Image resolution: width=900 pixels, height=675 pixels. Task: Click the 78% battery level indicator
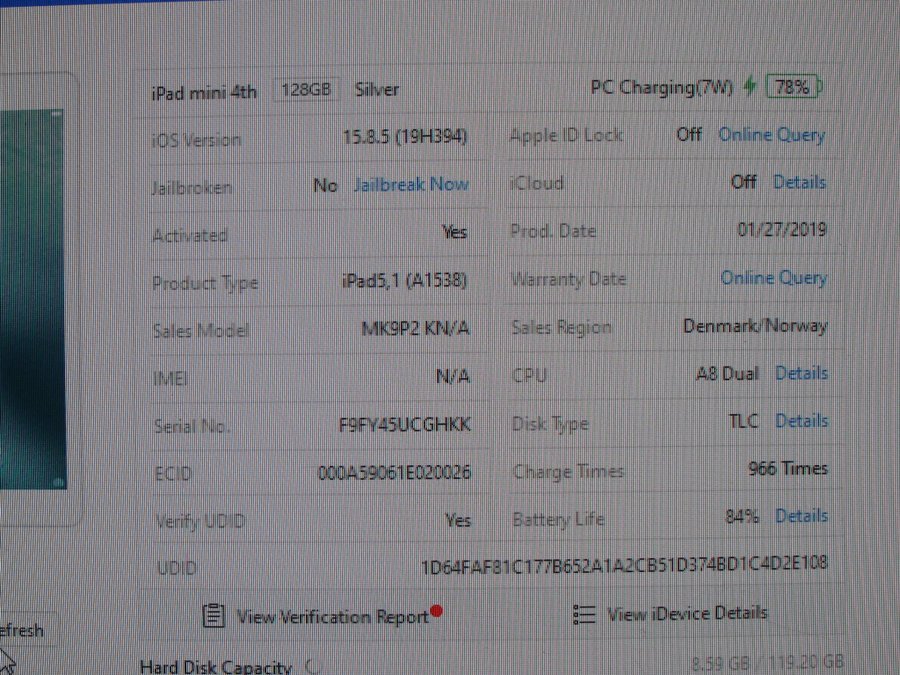792,87
